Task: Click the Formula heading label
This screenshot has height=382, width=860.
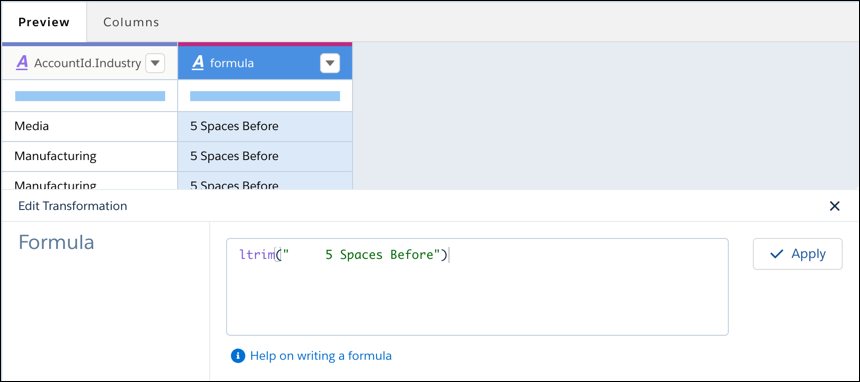Action: pos(56,242)
